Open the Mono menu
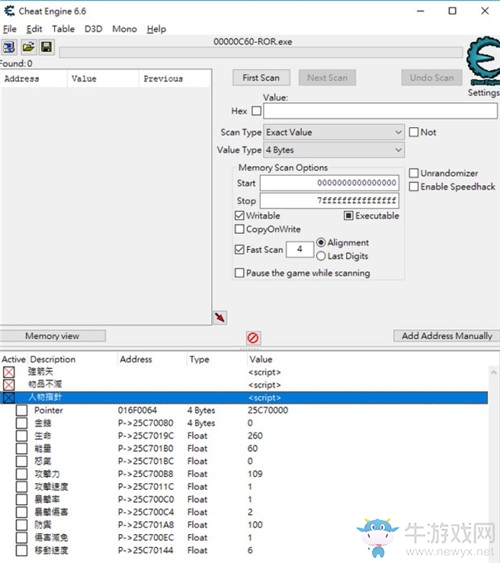The width and height of the screenshot is (500, 563). tap(125, 29)
